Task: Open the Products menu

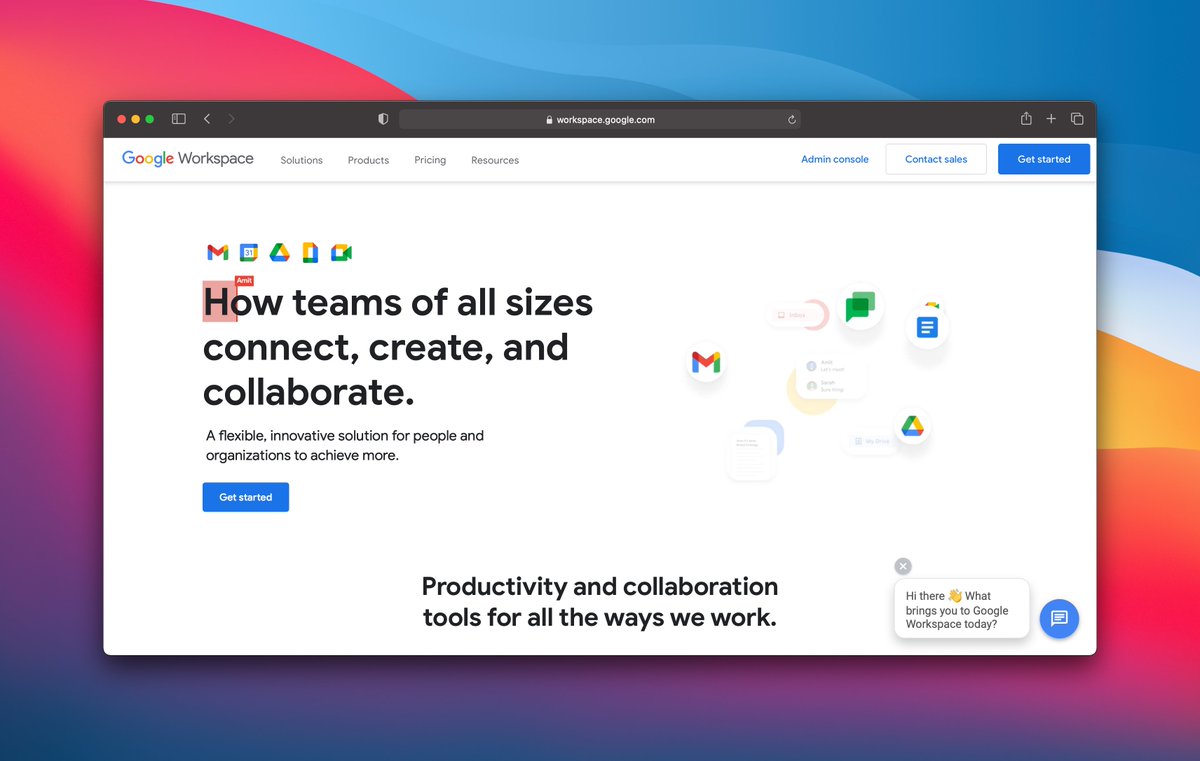Action: [x=368, y=160]
